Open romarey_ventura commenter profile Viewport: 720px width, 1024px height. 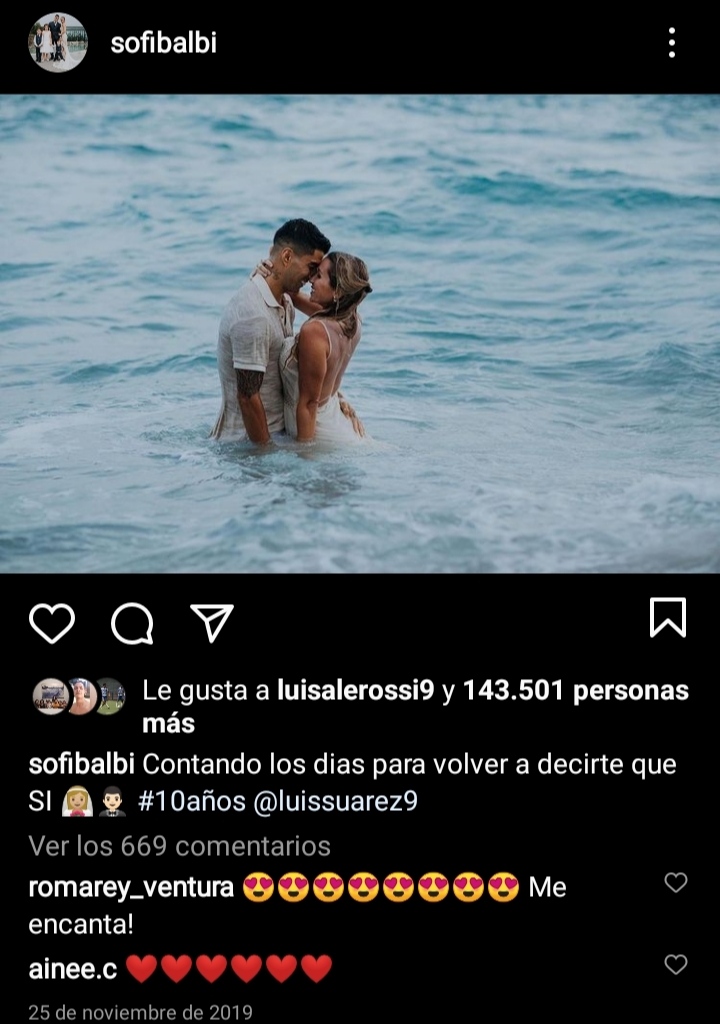(x=131, y=888)
